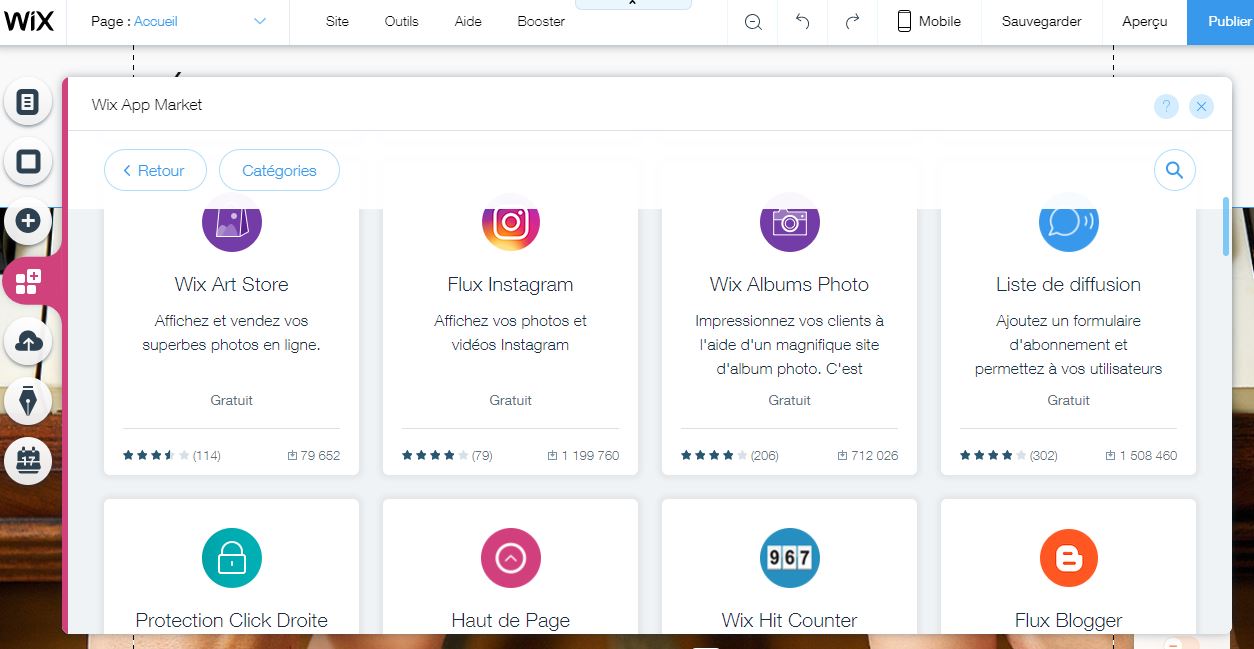Click the Publier button
The image size is (1254, 649).
point(1221,22)
